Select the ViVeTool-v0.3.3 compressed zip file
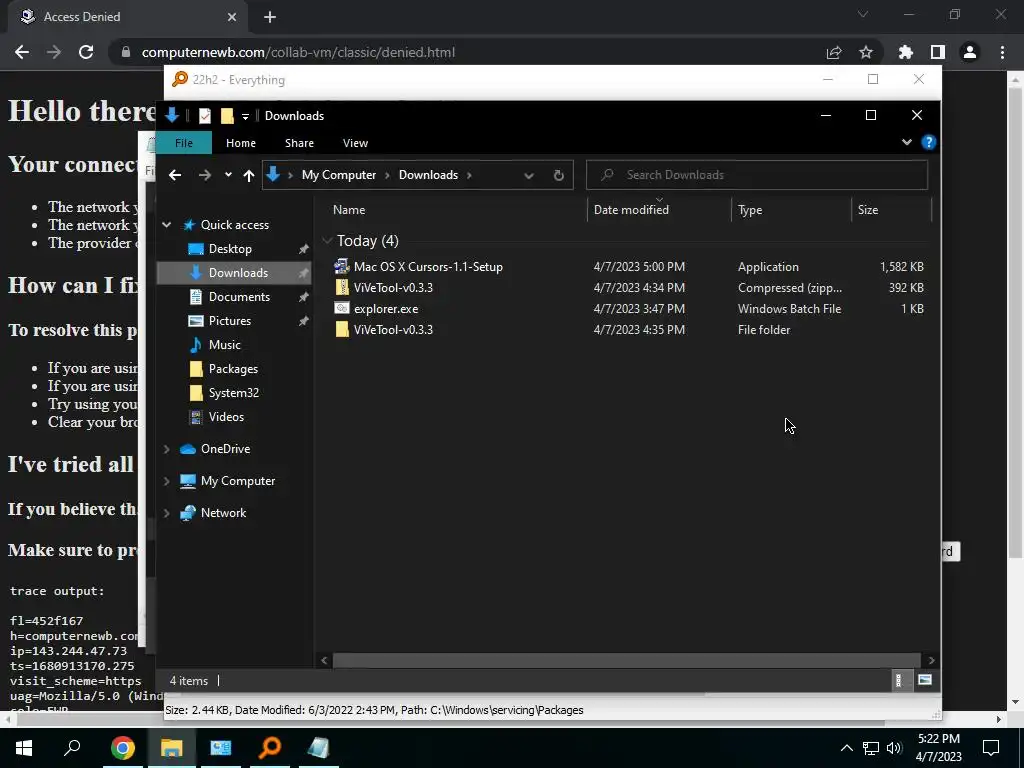The height and width of the screenshot is (768, 1024). (x=393, y=287)
